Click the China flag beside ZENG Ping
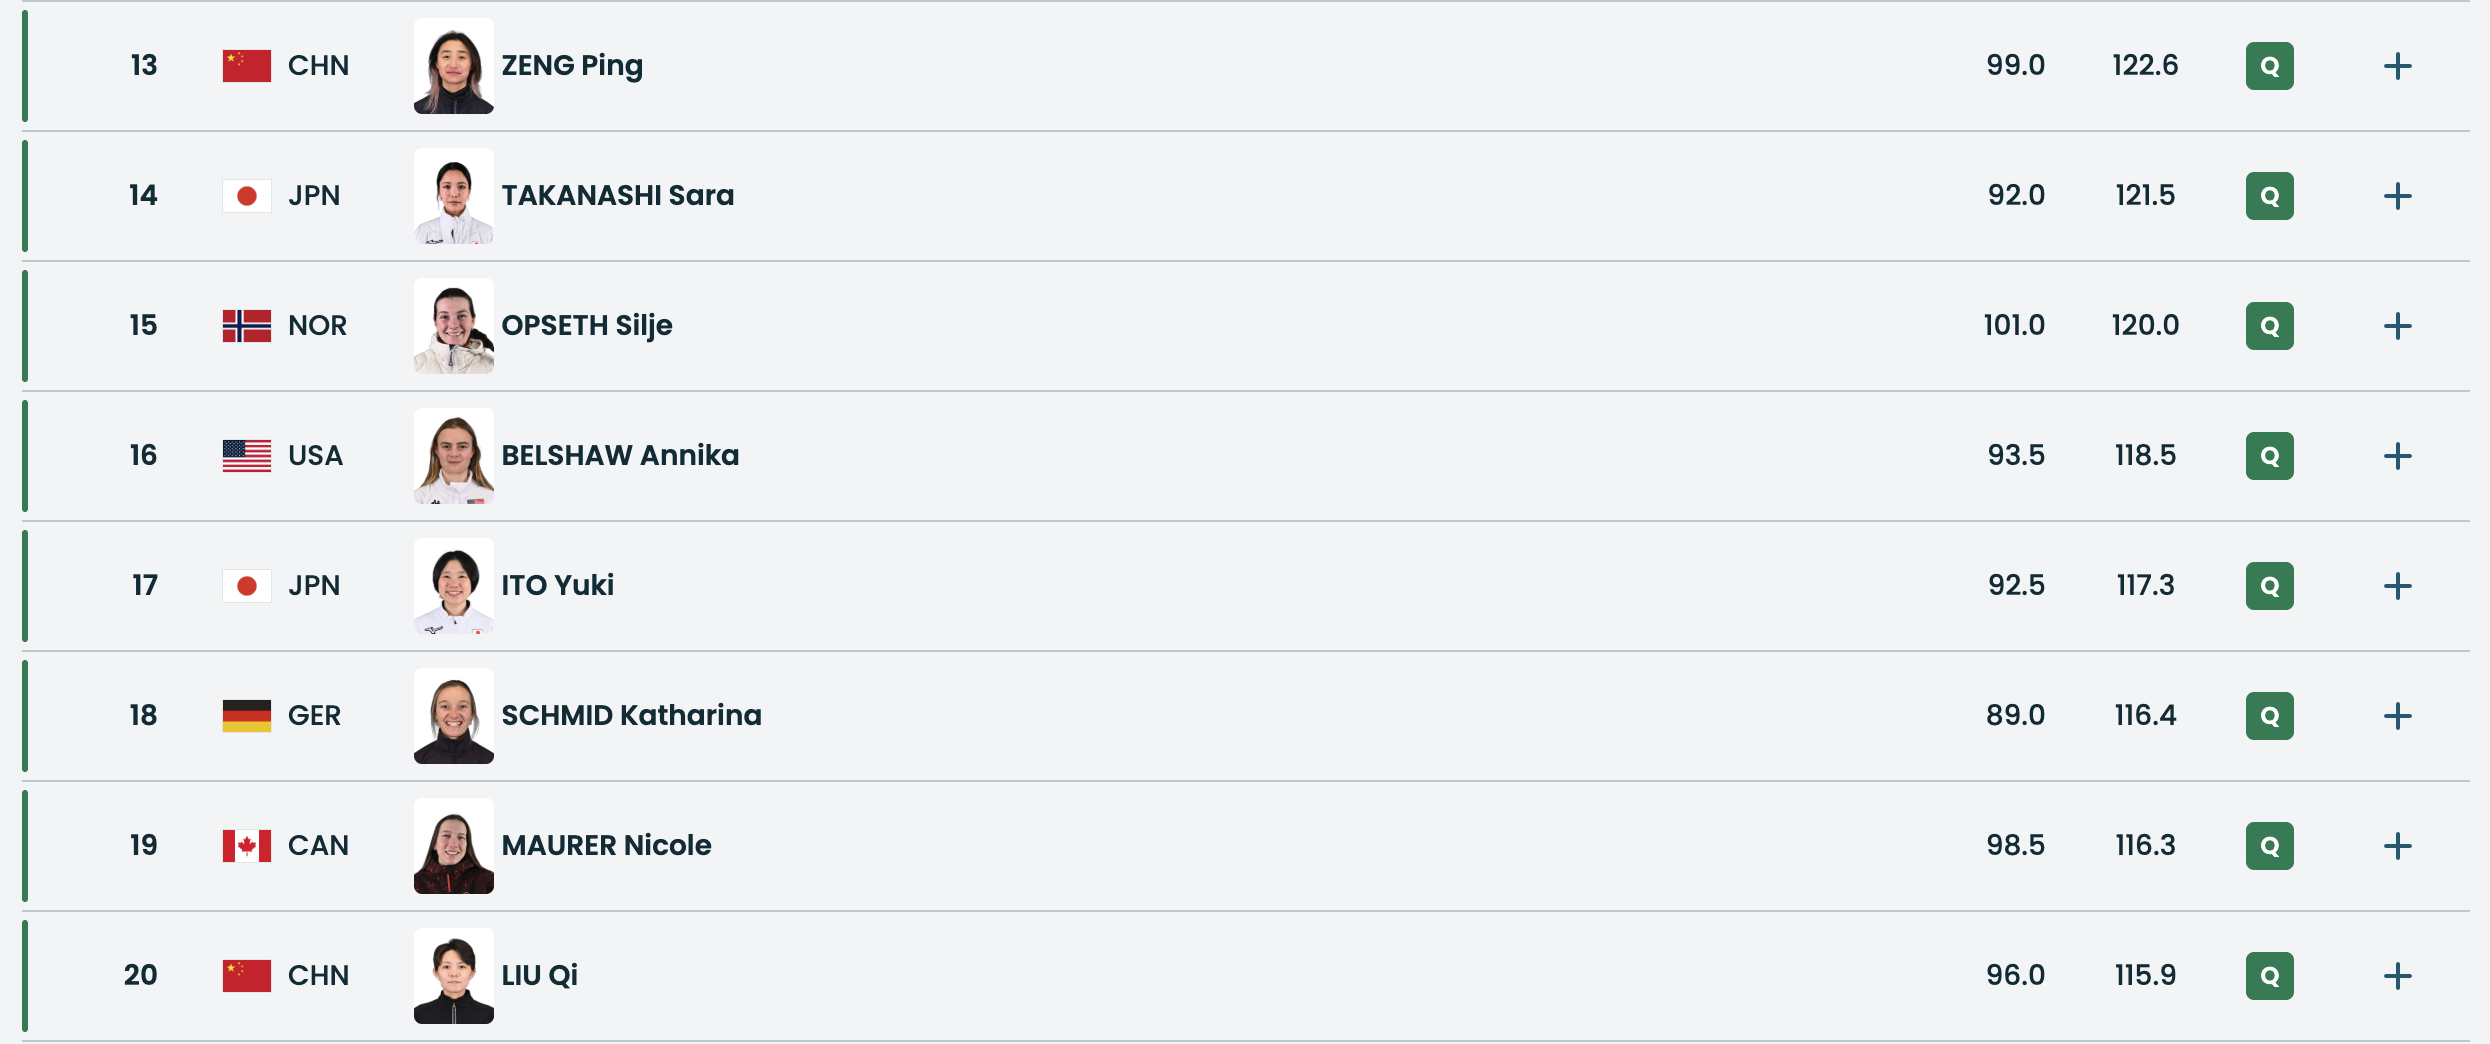Screen dimensions: 2490x1044 pyautogui.click(x=246, y=66)
